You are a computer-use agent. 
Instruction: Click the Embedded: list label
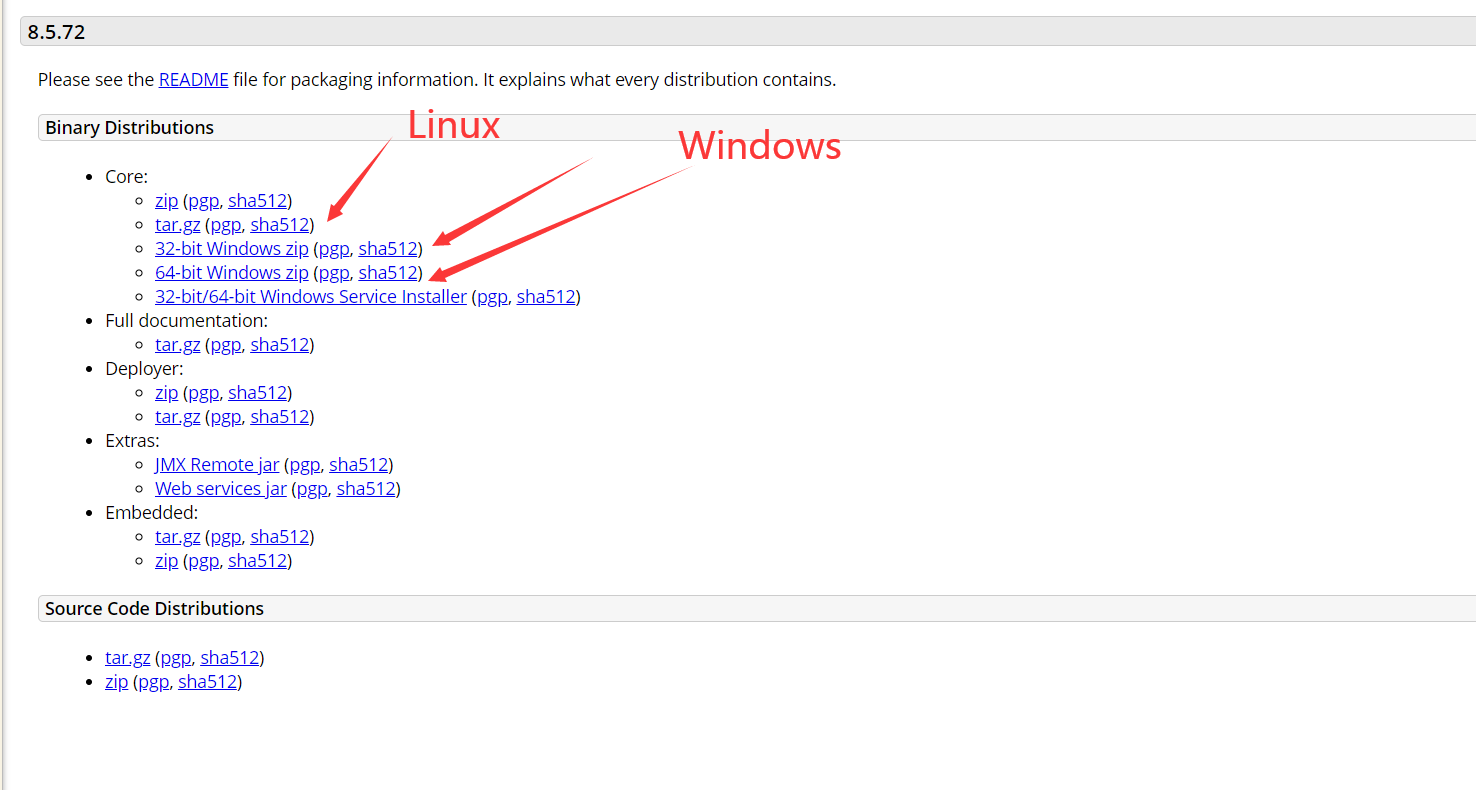(x=151, y=513)
